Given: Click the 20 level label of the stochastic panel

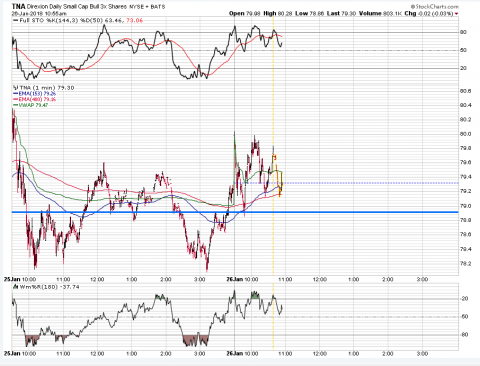Looking at the screenshot, I should (x=463, y=68).
